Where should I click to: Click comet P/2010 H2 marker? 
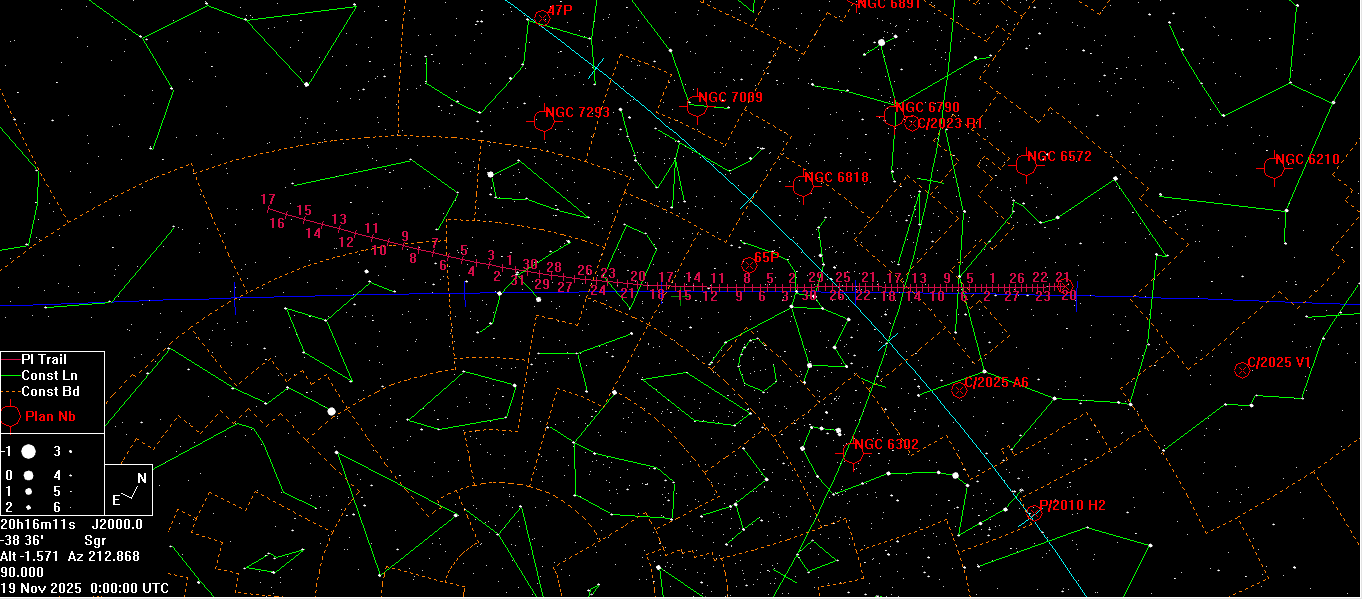coord(1034,513)
